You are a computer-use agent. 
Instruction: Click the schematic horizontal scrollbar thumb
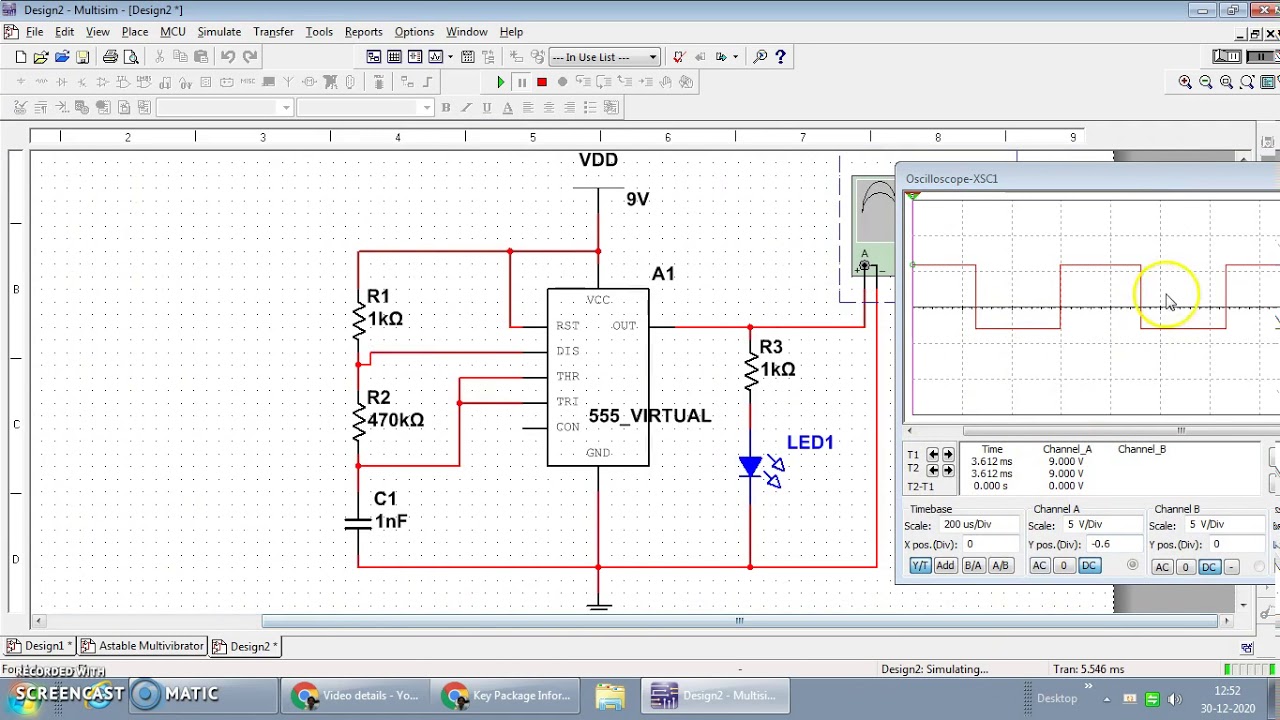738,621
